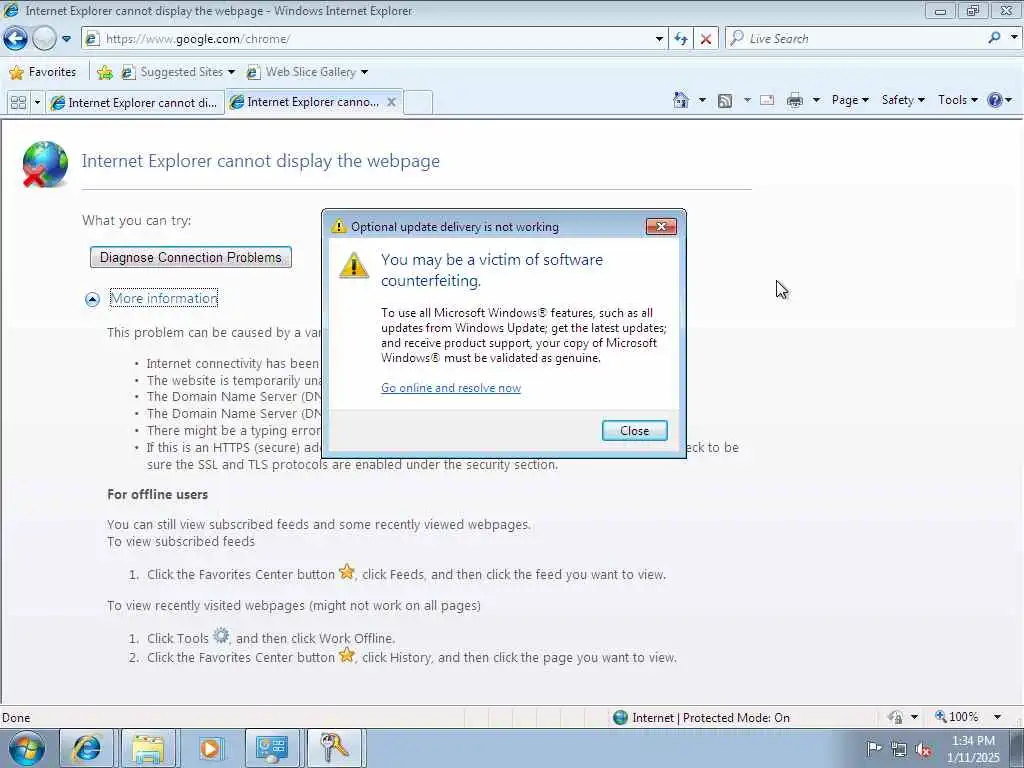Switch to the first Internet Explorer tab
Screen dimensions: 1024x768
(x=135, y=103)
